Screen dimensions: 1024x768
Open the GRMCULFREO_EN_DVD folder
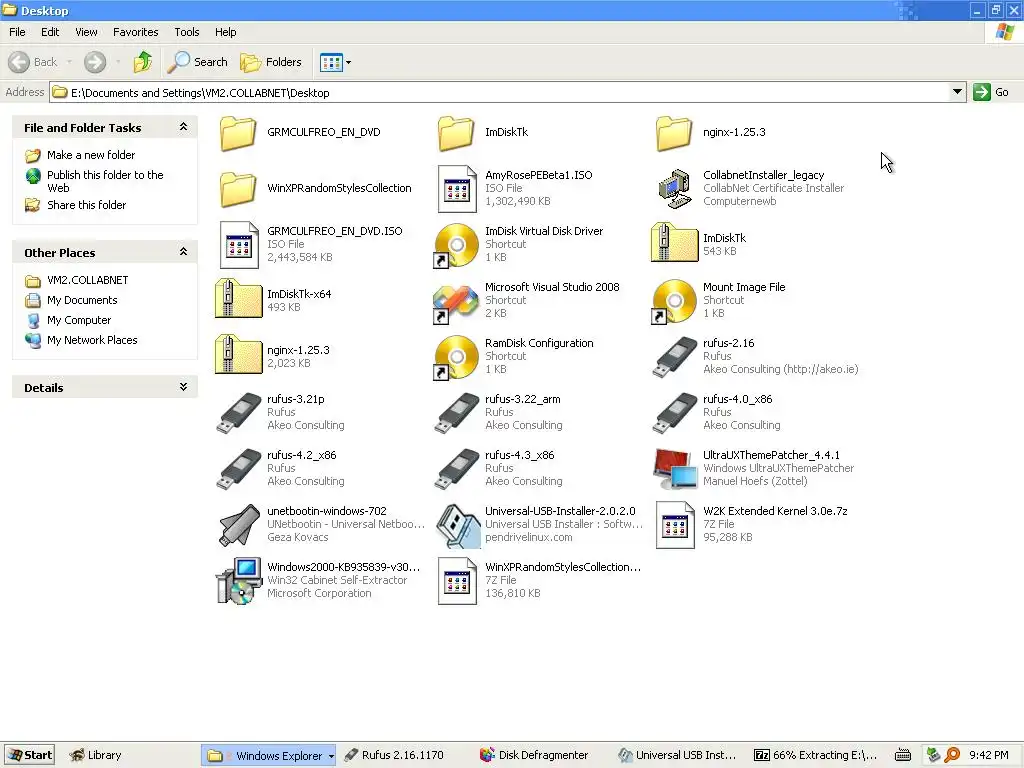238,133
